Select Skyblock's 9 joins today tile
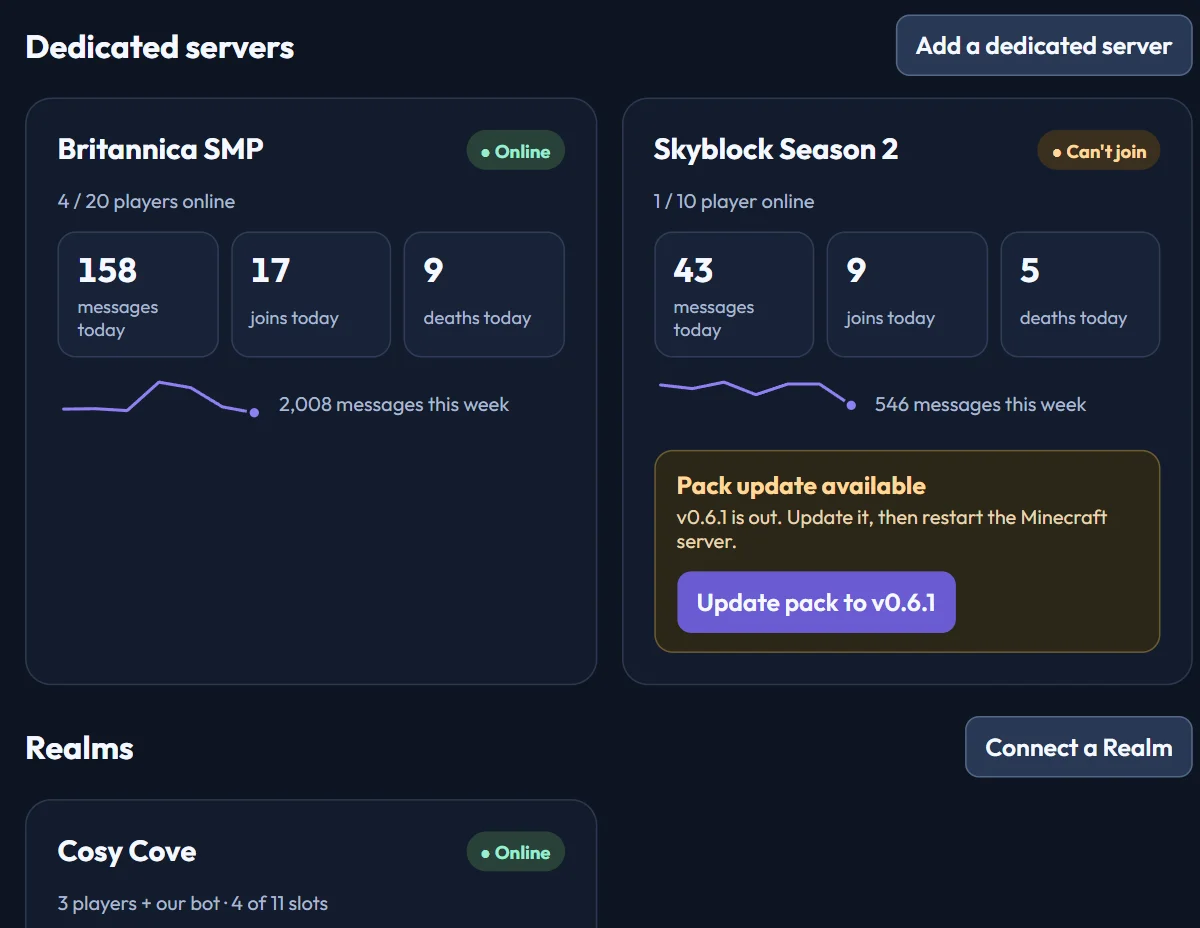 pyautogui.click(x=907, y=294)
